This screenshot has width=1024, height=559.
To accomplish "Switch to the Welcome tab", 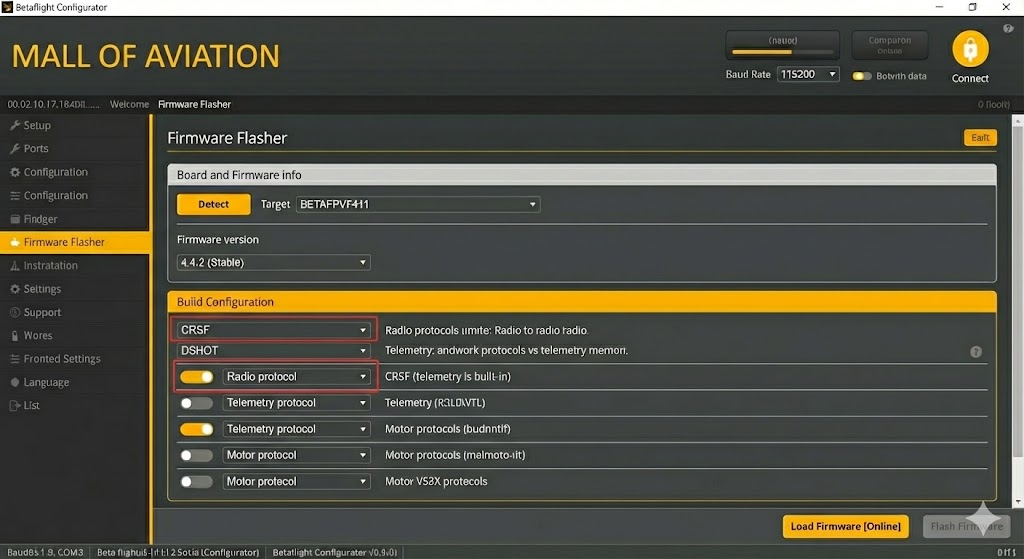I will tap(129, 104).
